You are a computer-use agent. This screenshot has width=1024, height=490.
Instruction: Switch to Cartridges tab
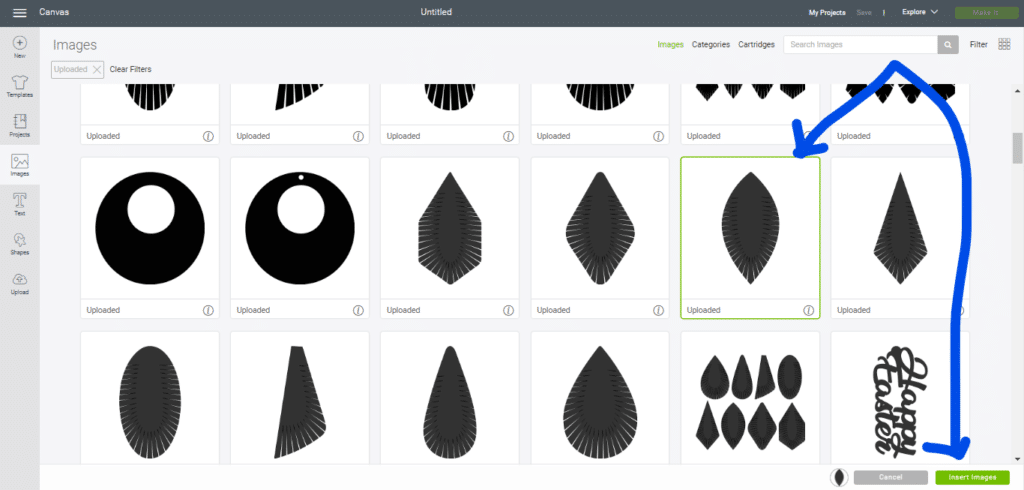[x=756, y=44]
